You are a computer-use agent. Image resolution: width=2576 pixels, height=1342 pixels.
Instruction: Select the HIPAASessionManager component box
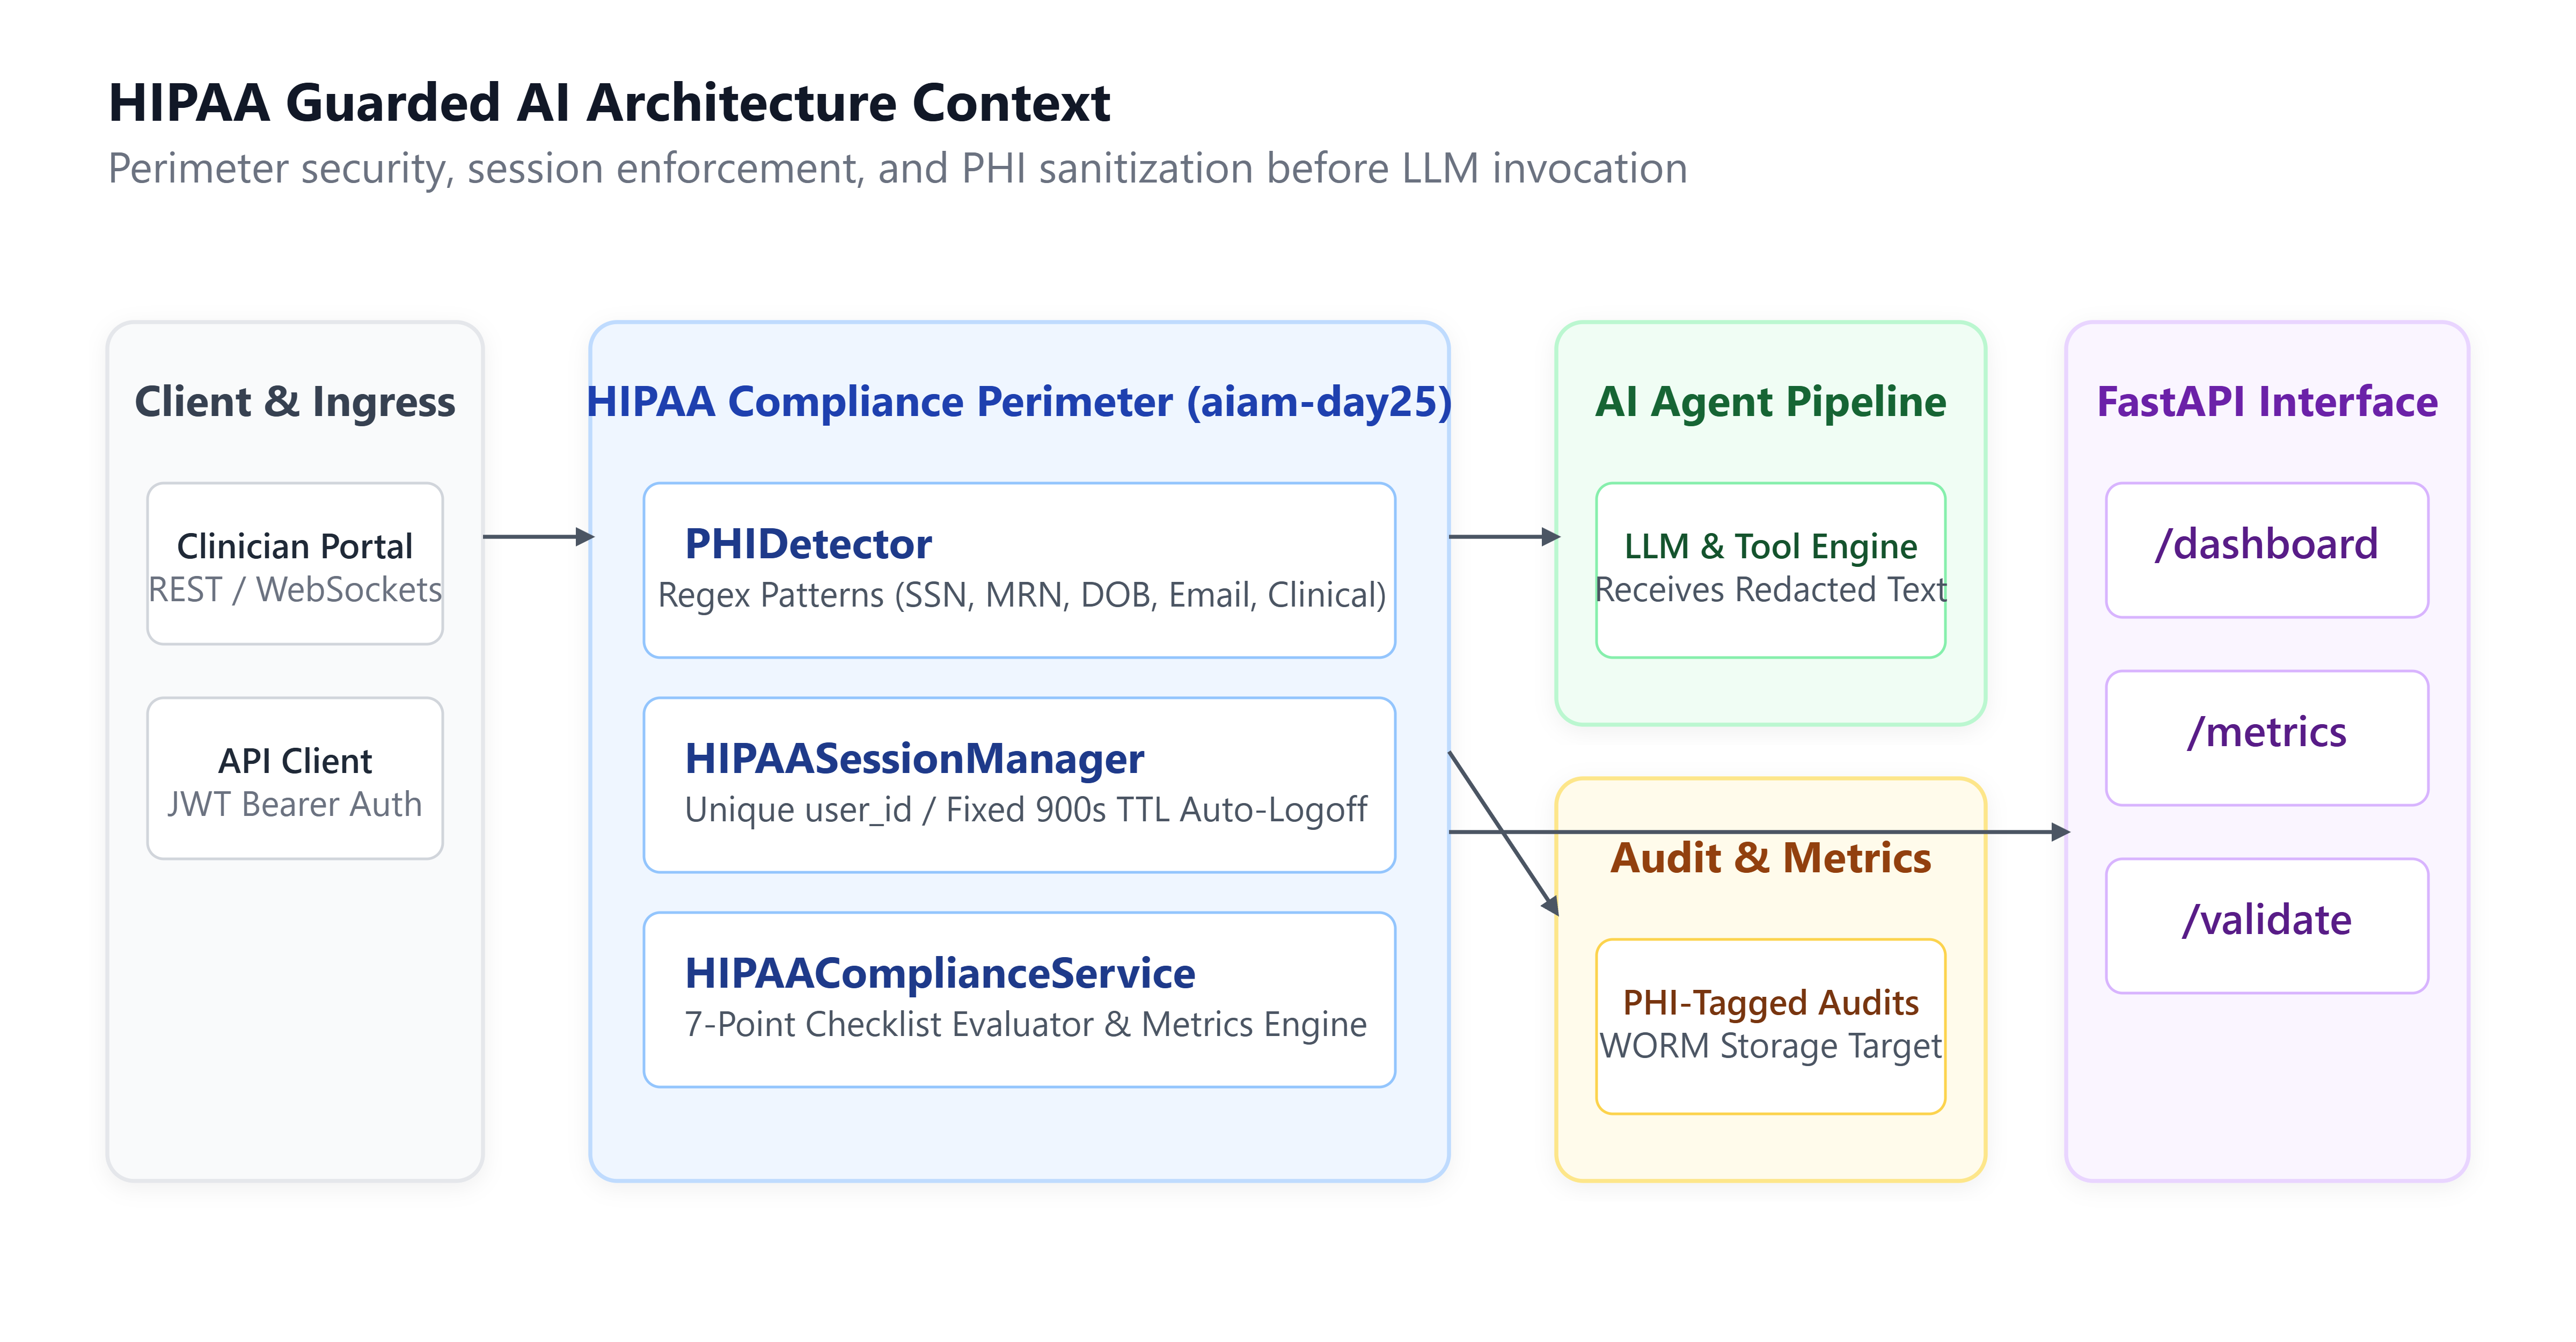(1019, 785)
